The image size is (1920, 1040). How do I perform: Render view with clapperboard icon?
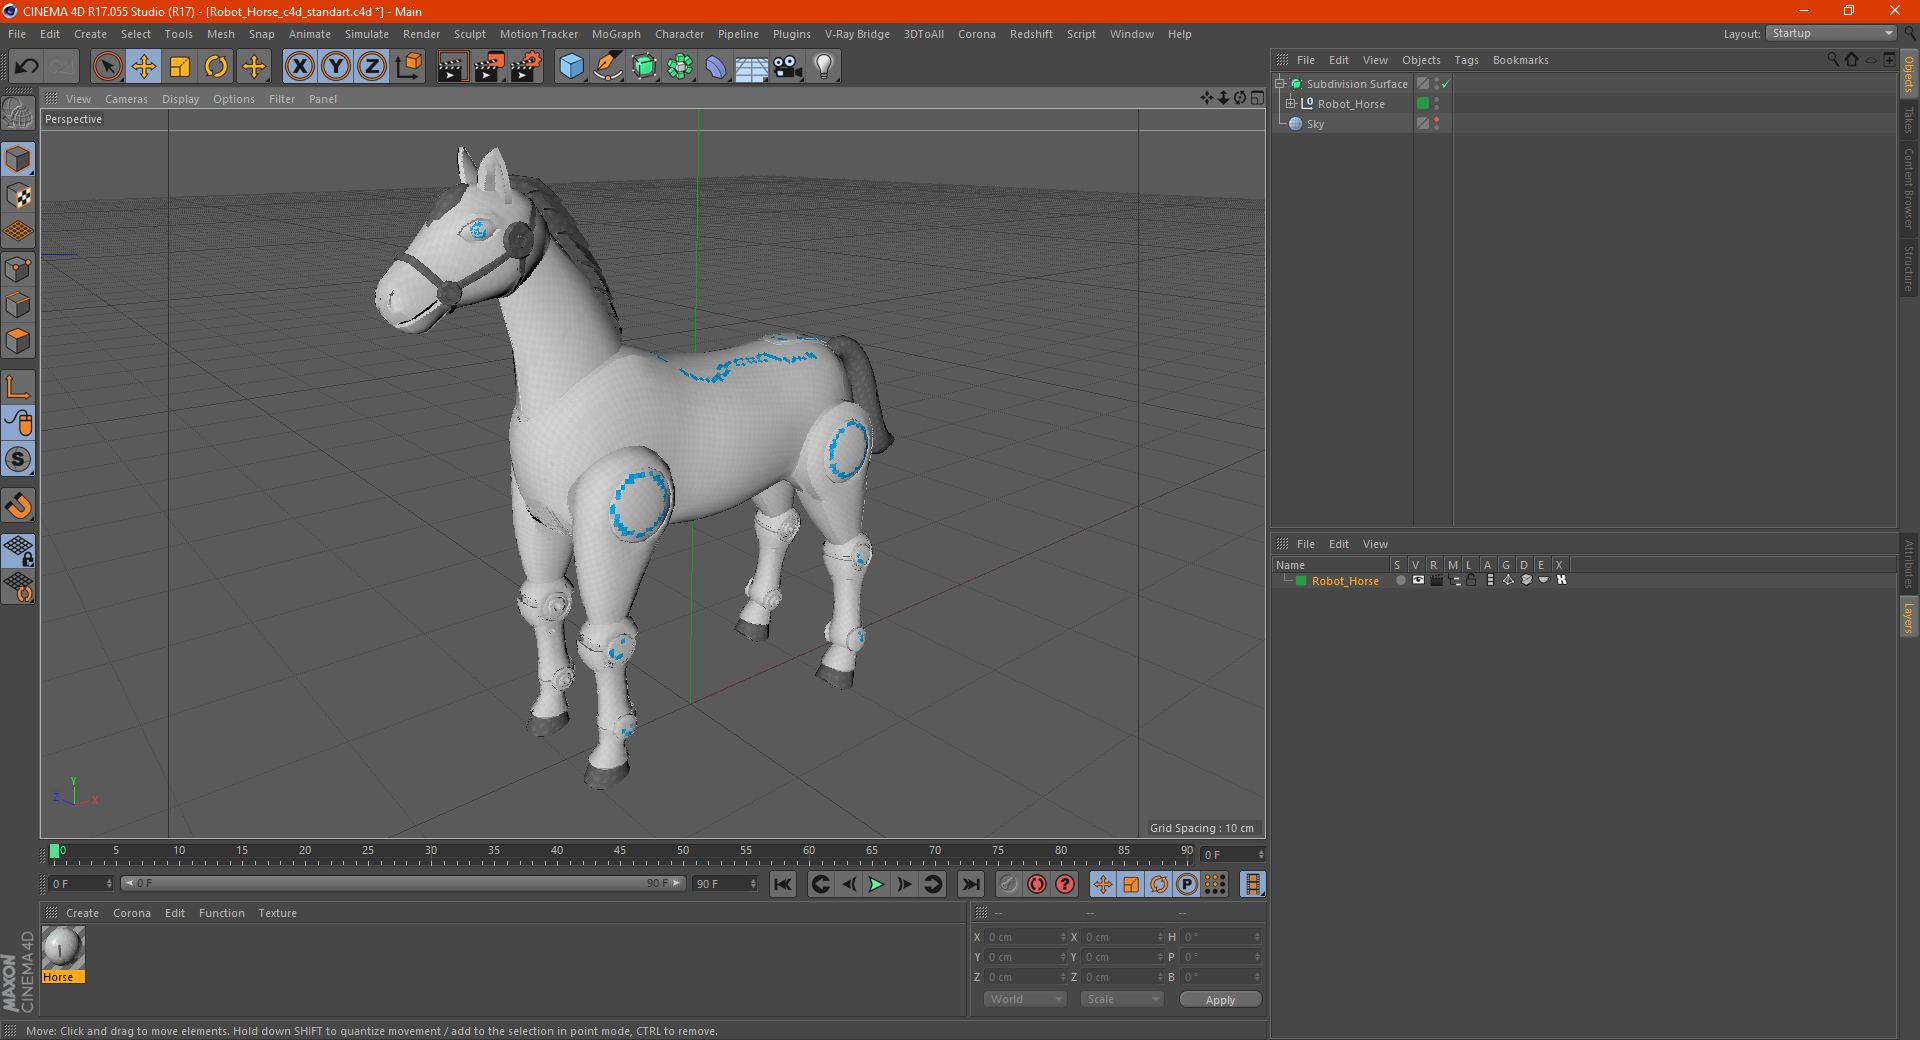pos(452,67)
